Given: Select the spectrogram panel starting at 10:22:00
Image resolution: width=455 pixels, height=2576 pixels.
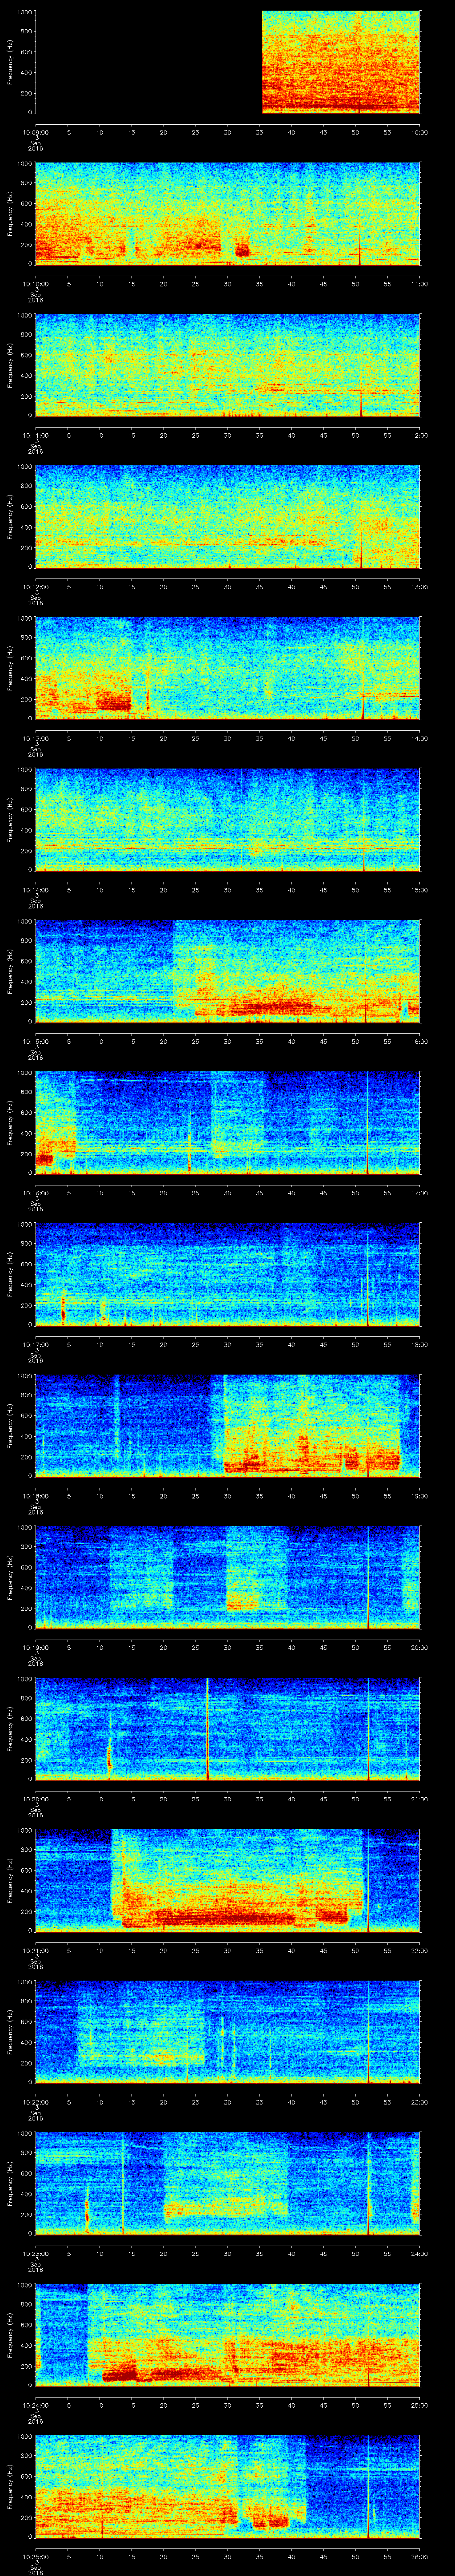Looking at the screenshot, I should click(227, 2032).
